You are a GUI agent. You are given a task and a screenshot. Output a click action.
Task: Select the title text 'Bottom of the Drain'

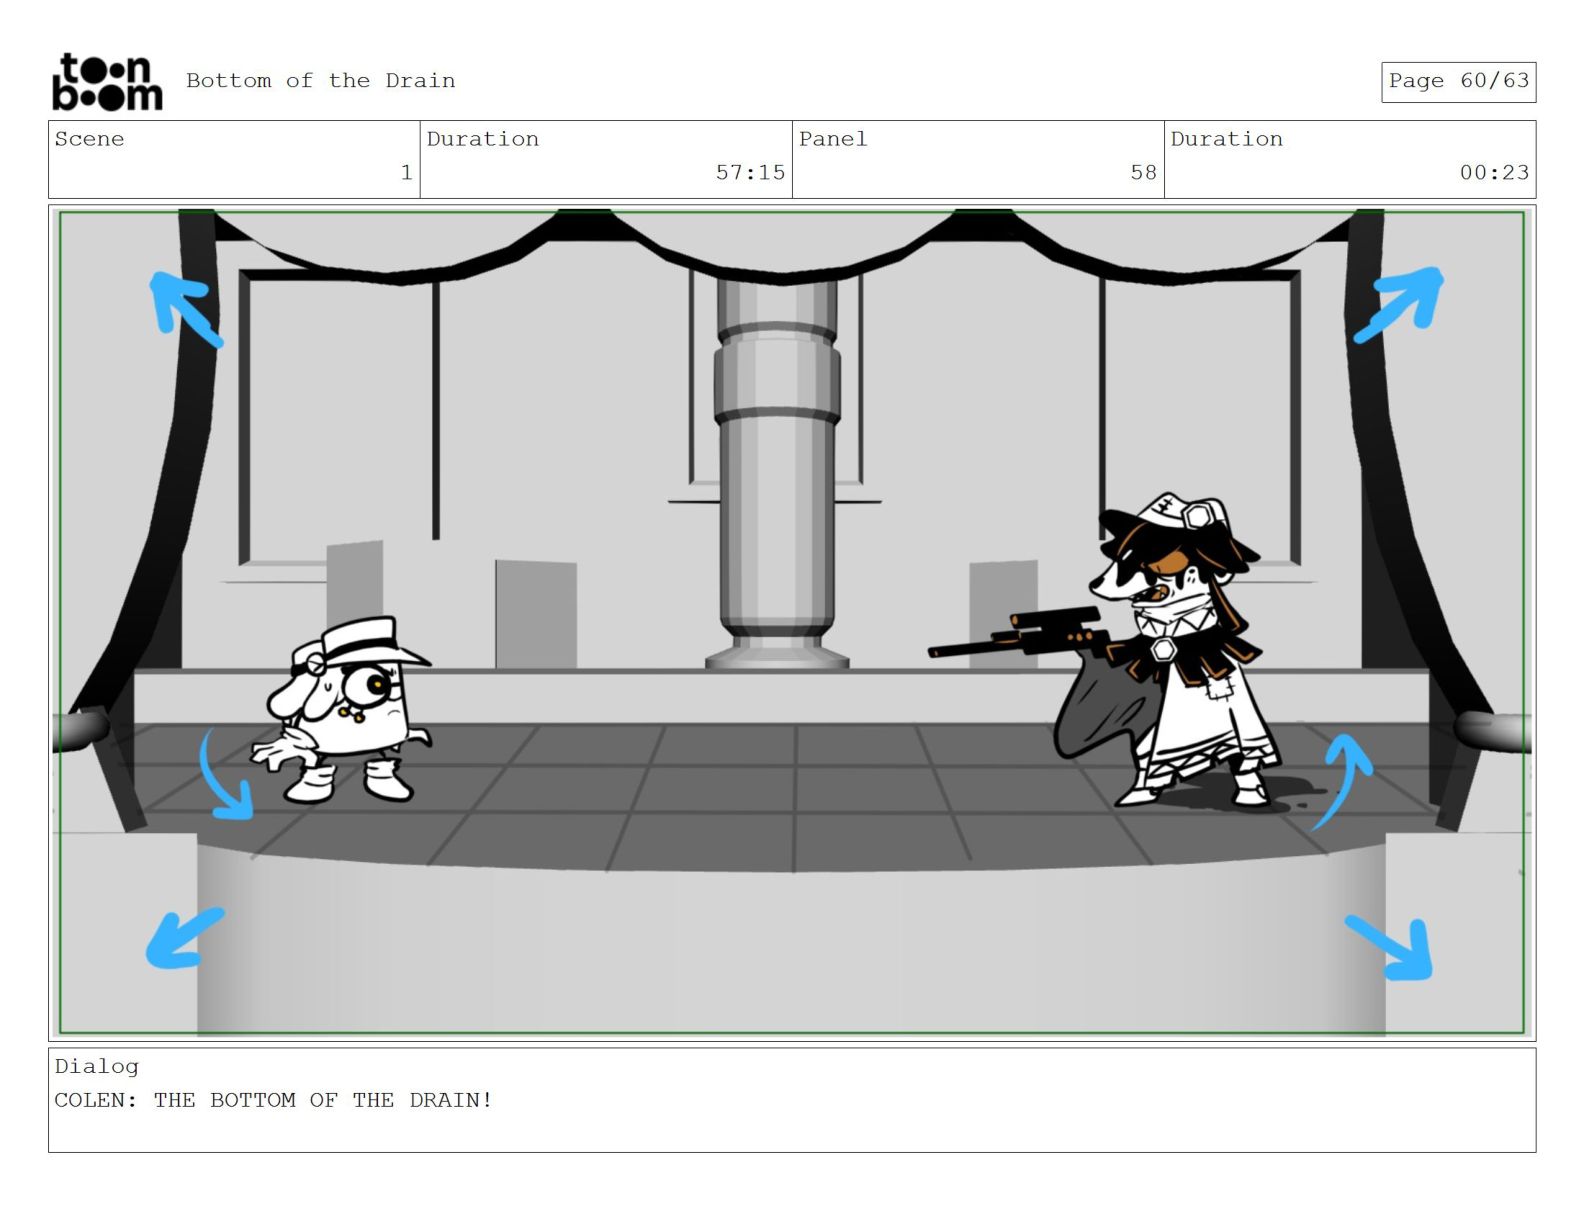320,81
